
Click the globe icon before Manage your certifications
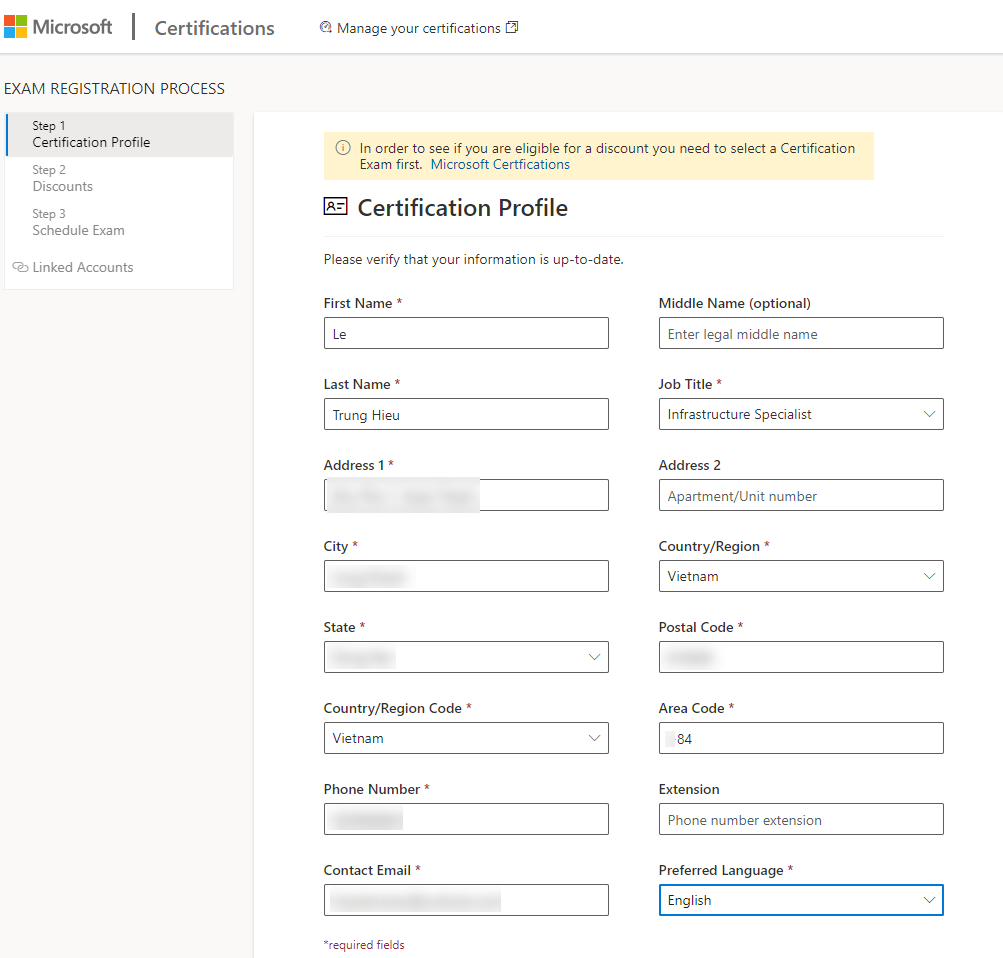pos(325,27)
